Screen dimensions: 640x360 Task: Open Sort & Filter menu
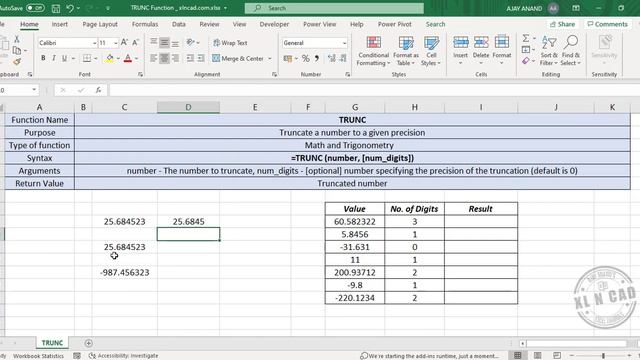tap(549, 51)
